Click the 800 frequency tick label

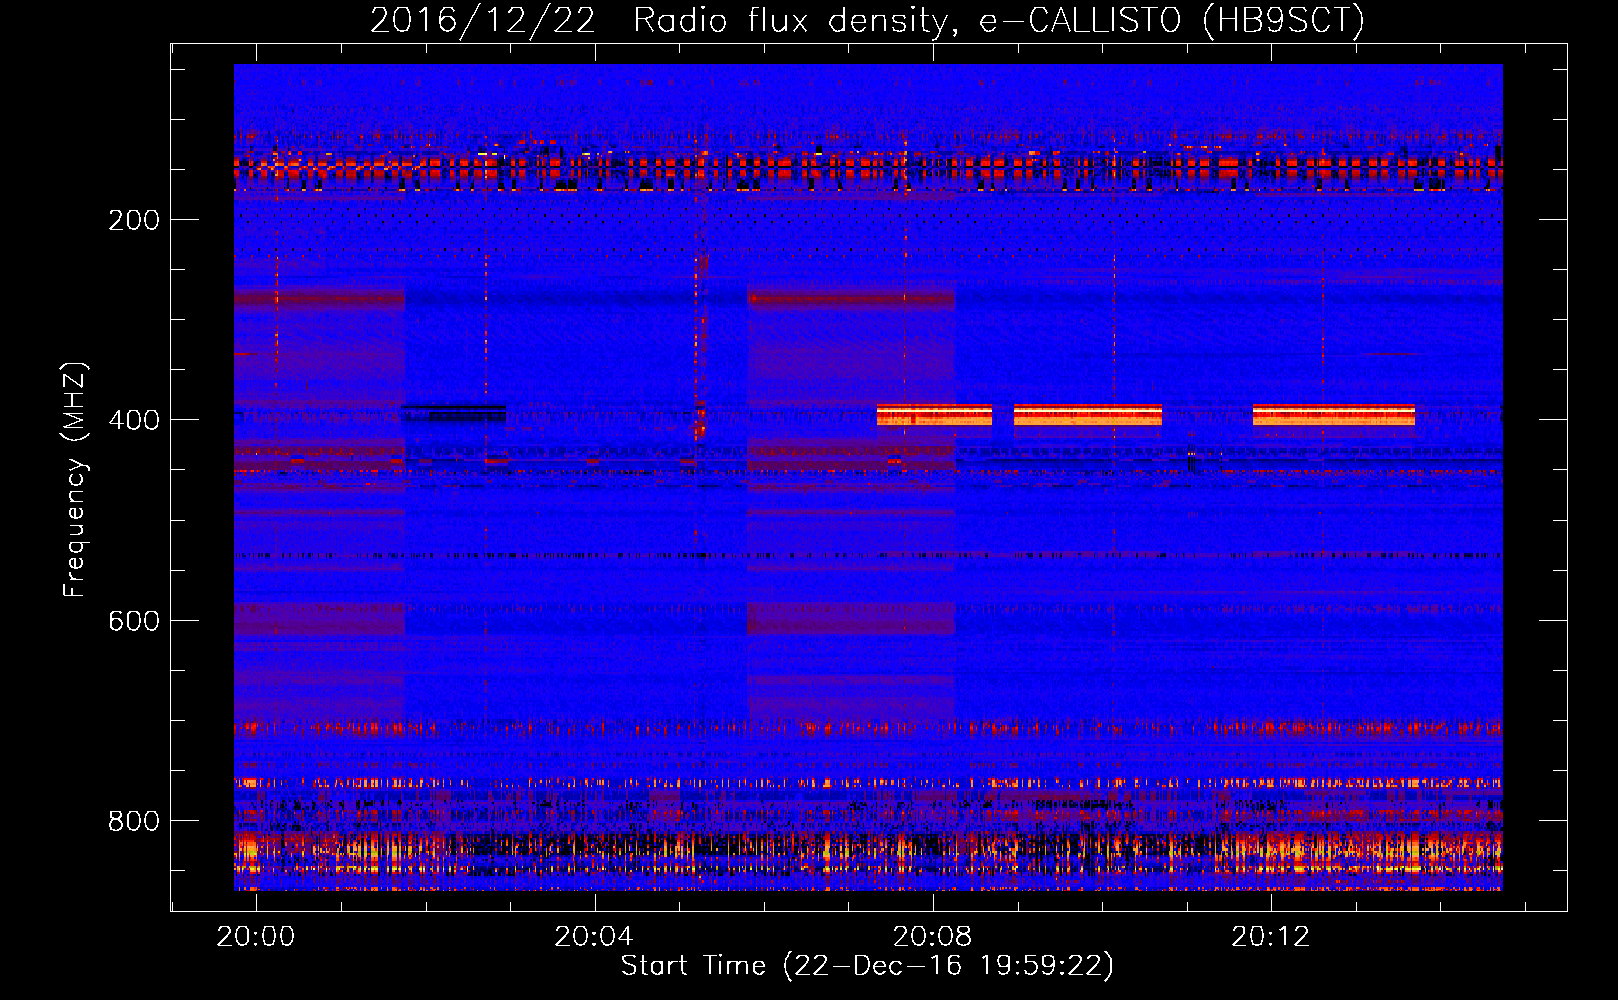[x=134, y=821]
